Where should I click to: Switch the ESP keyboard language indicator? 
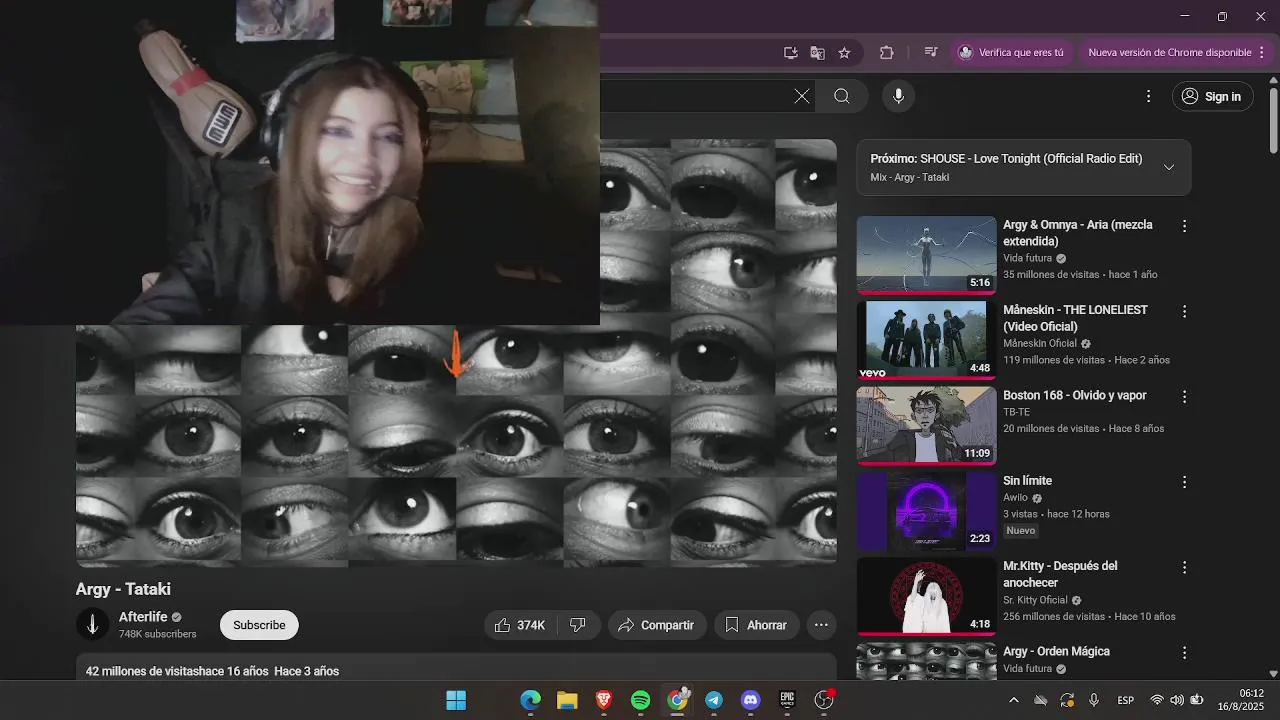pyautogui.click(x=1126, y=700)
